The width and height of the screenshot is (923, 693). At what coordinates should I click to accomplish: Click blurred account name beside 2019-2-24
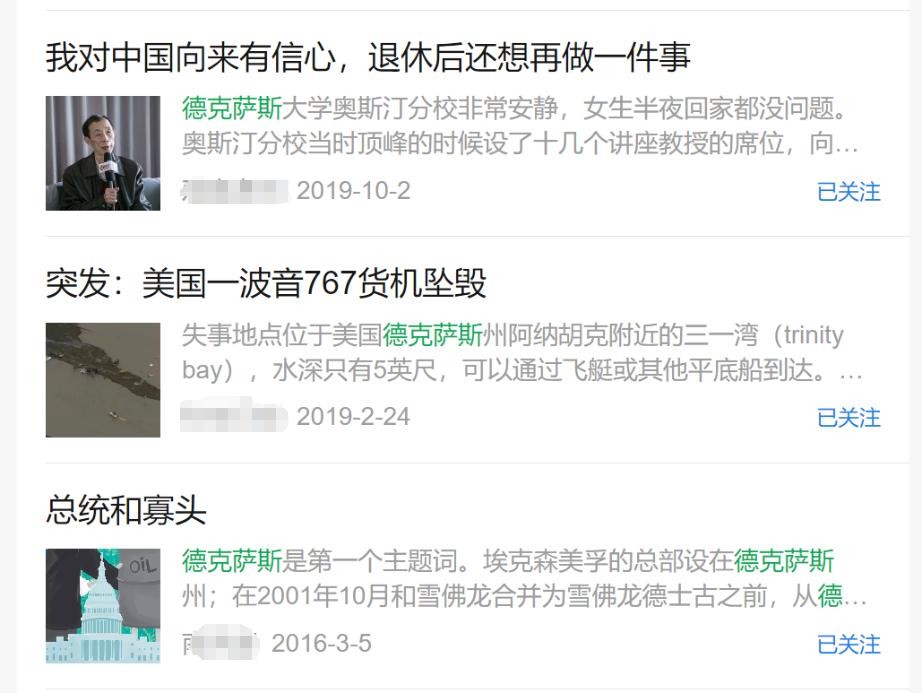[234, 417]
